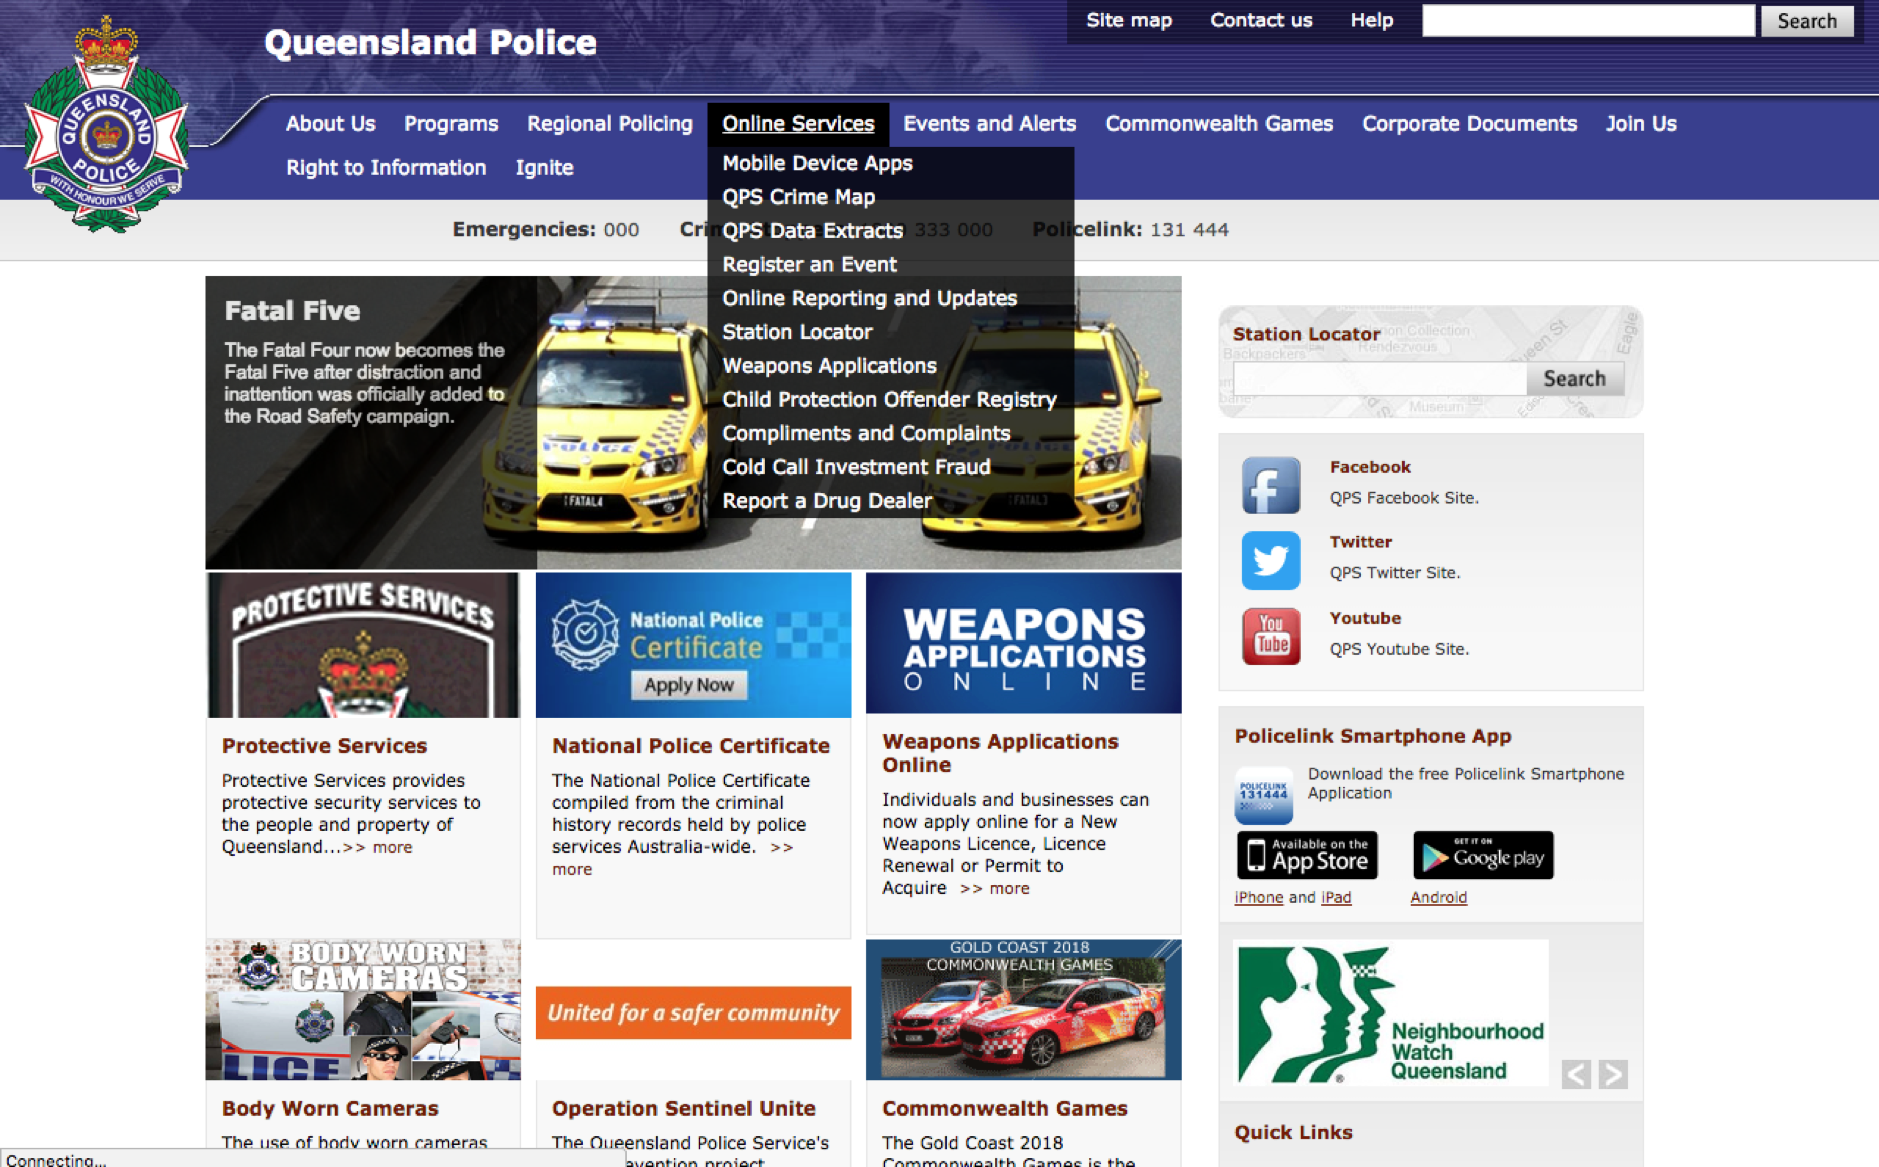Screen dimensions: 1879x1167
Task: Open the Facebook icon
Action: (x=1271, y=485)
